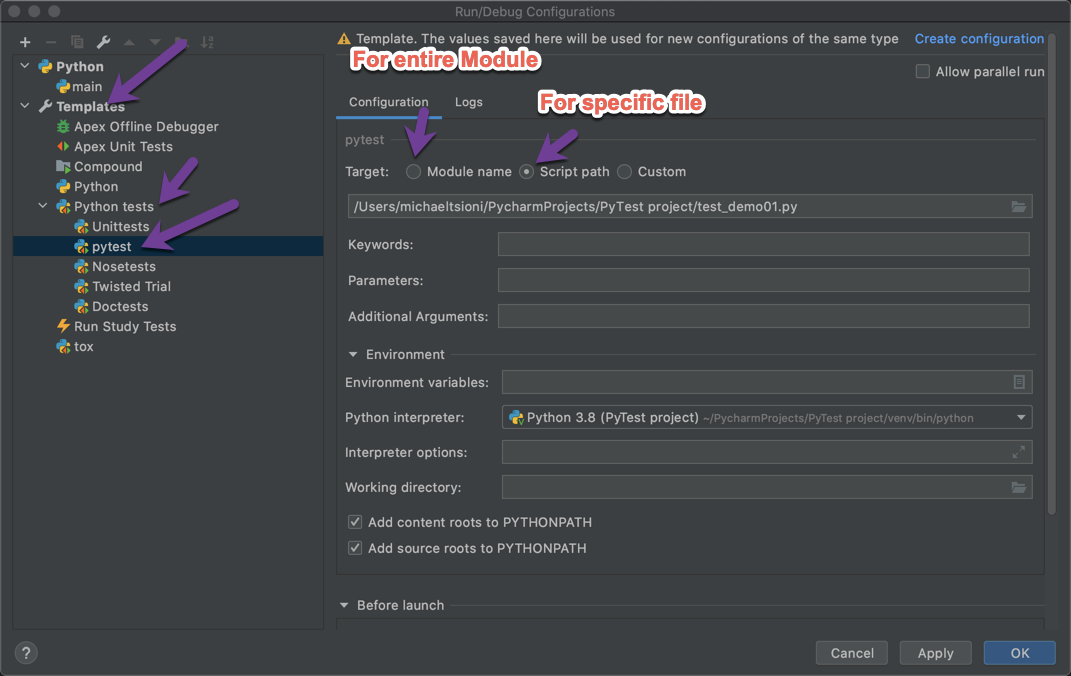Click Create configuration link

pyautogui.click(x=979, y=39)
